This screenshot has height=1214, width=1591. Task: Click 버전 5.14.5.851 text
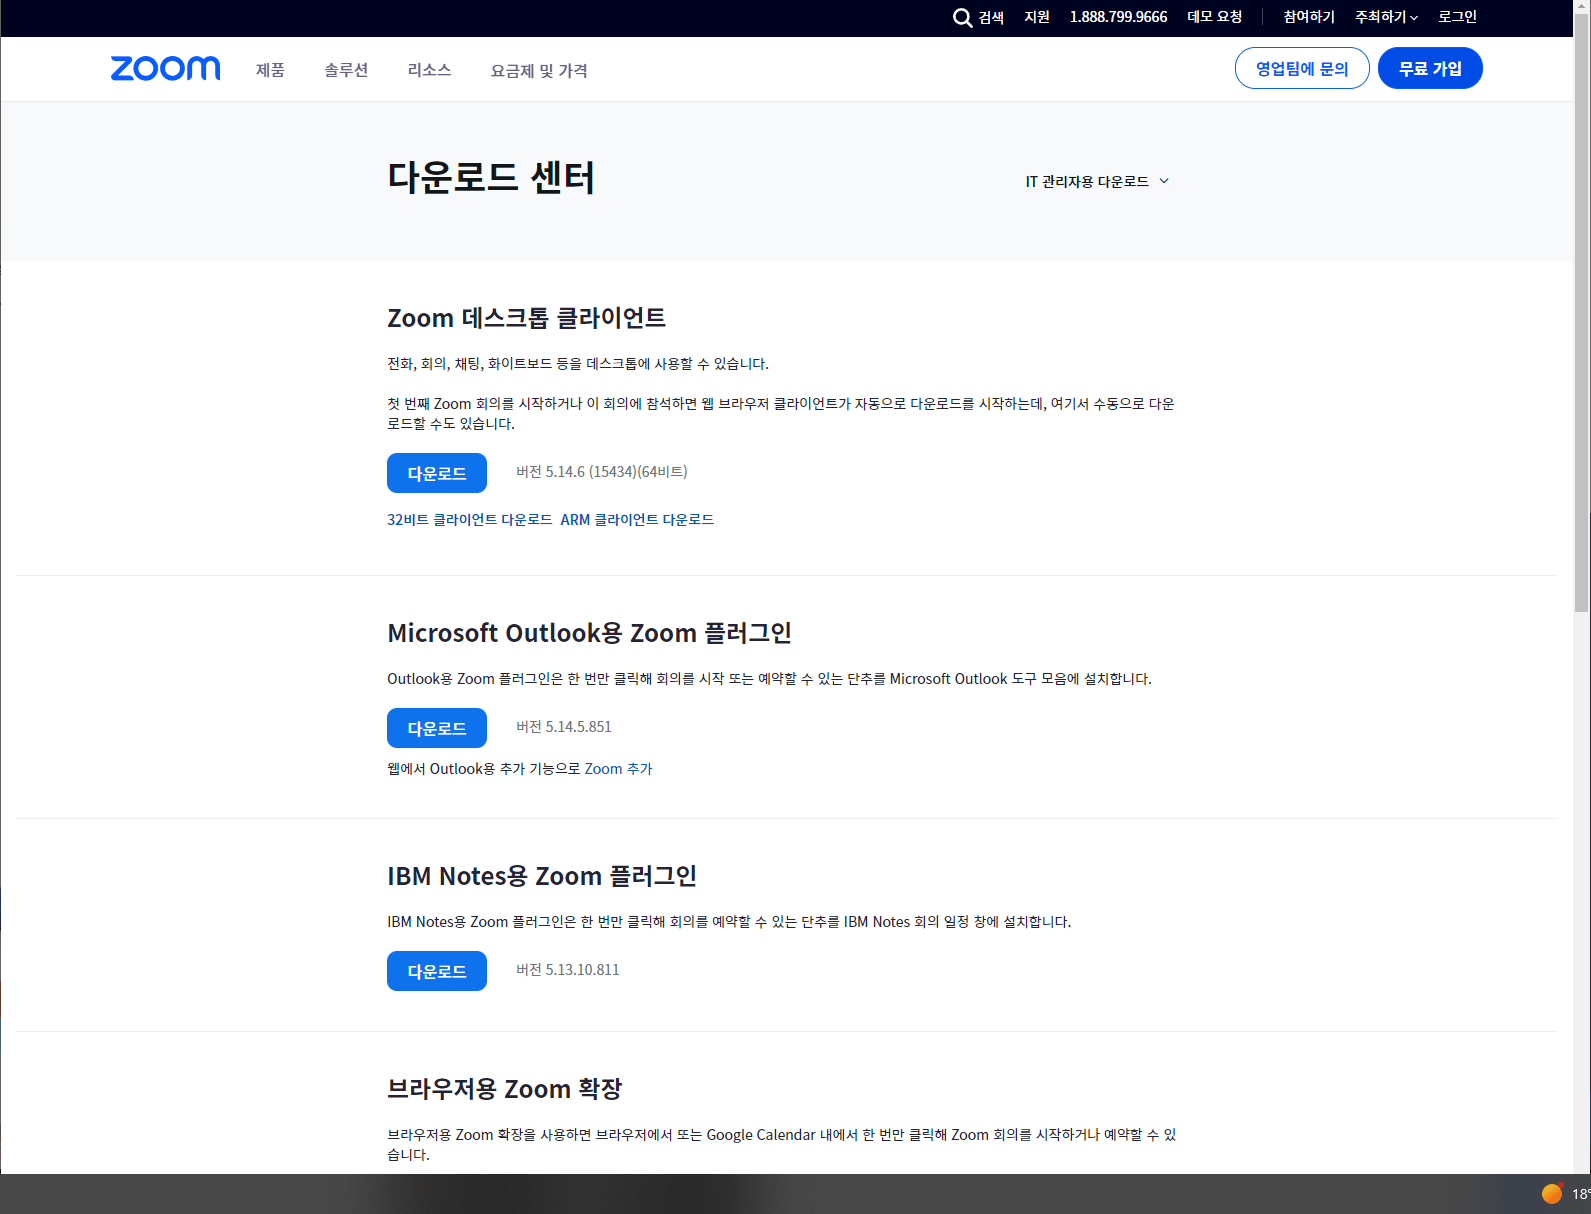(564, 727)
